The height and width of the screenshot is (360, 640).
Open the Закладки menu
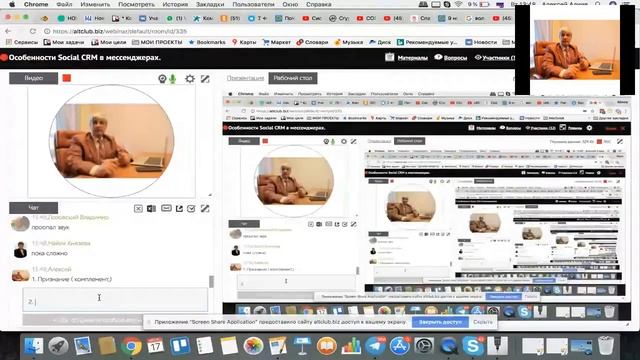point(210,4)
